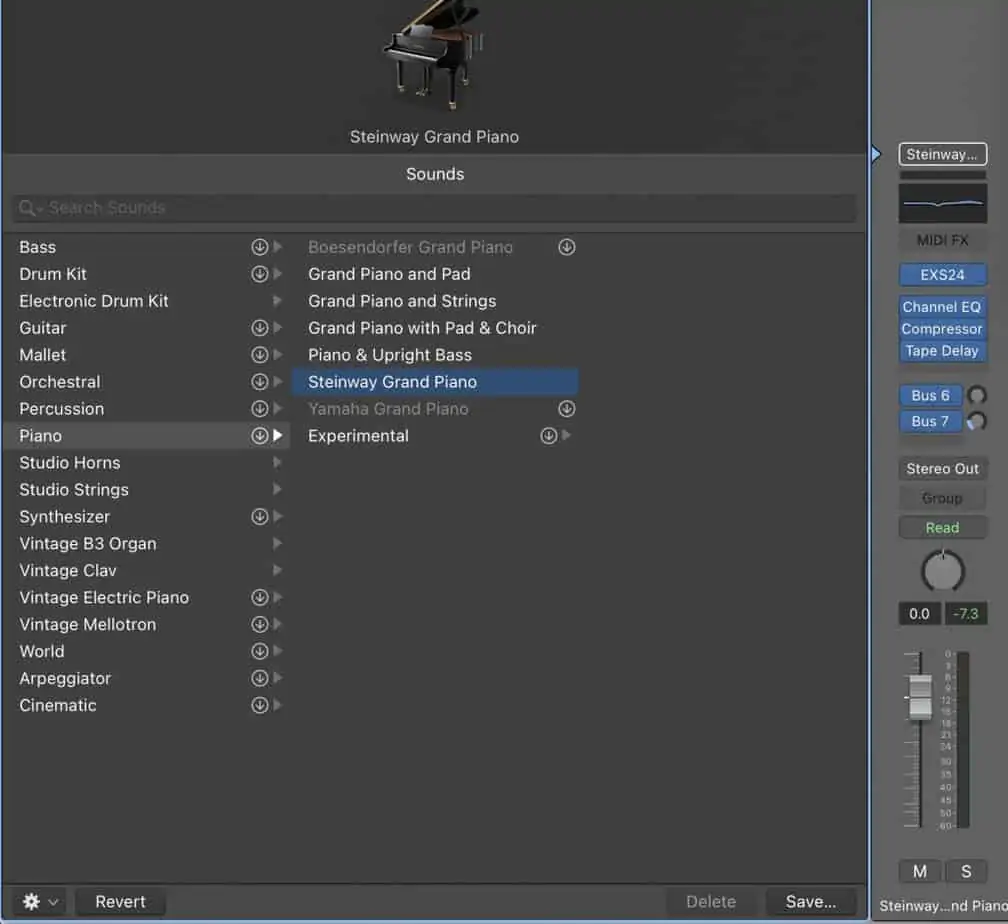Open the Compressor plugin slot
This screenshot has width=1008, height=924.
pyautogui.click(x=942, y=329)
